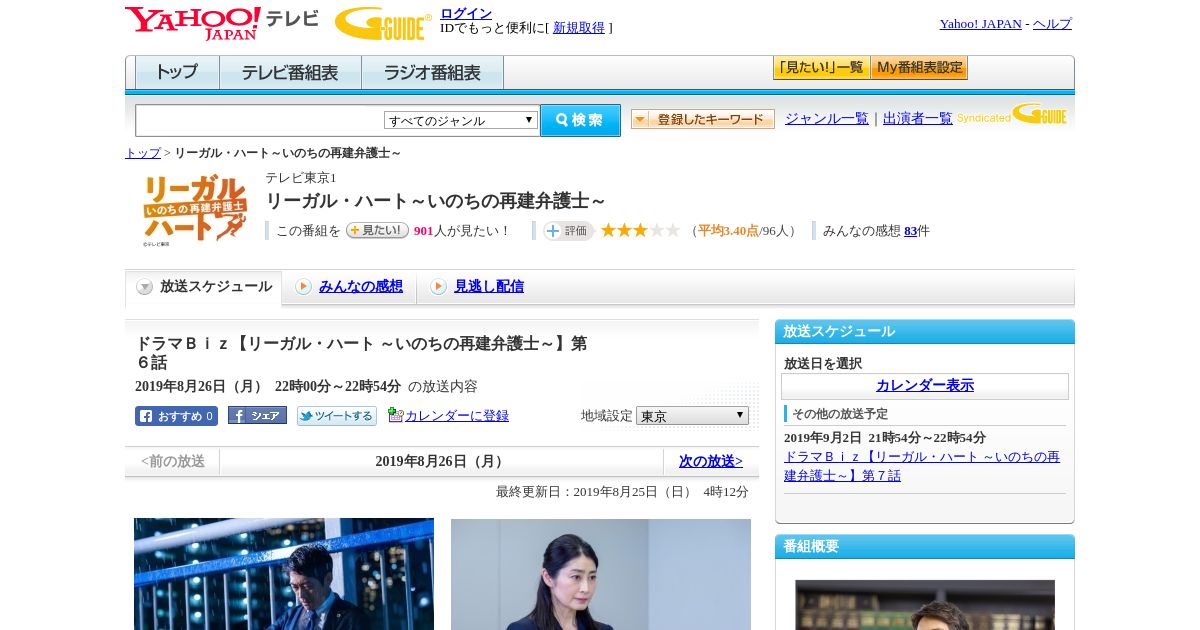Click the 見たい! add button
The width and height of the screenshot is (1200, 630).
tap(377, 230)
